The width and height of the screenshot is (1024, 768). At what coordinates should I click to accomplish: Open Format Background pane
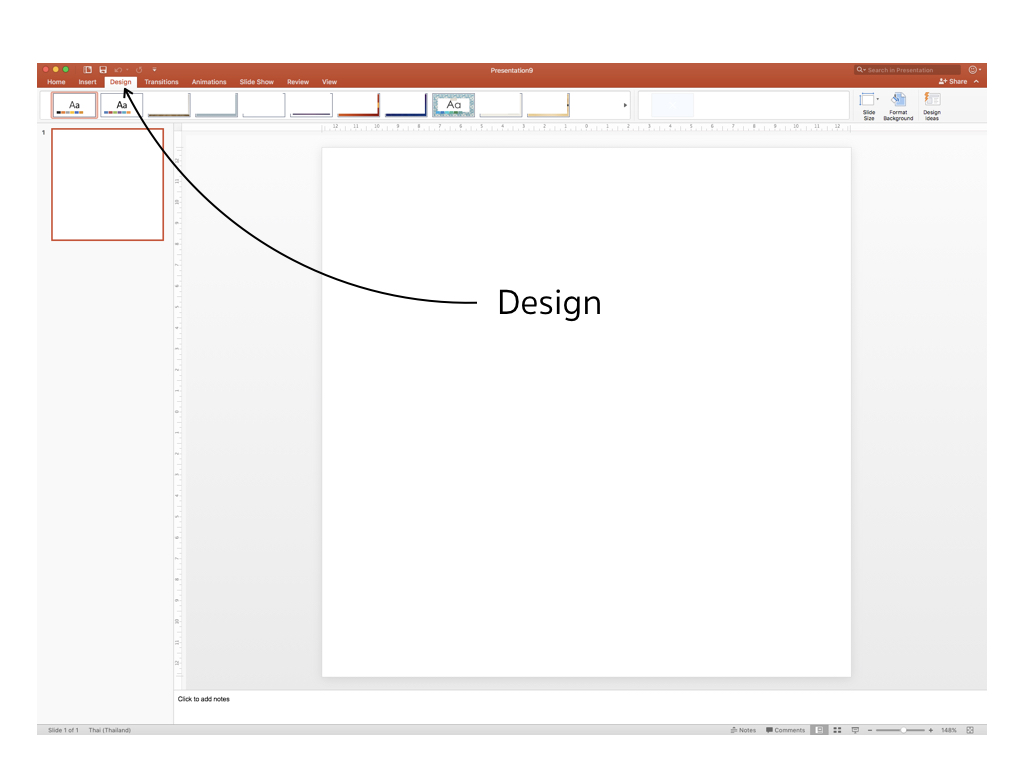tap(898, 106)
